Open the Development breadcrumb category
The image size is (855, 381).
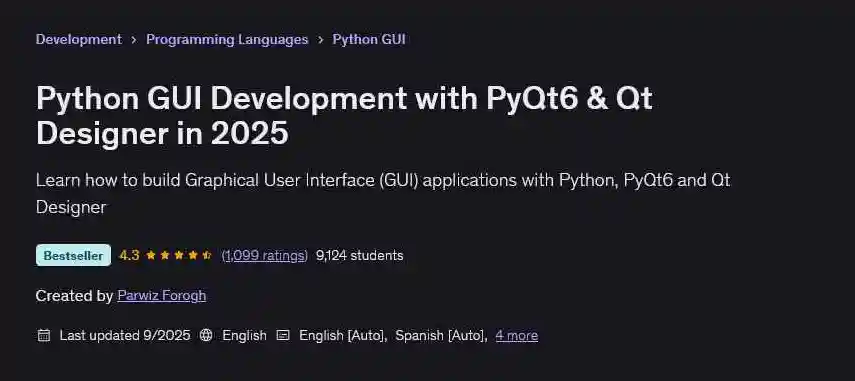coord(79,39)
